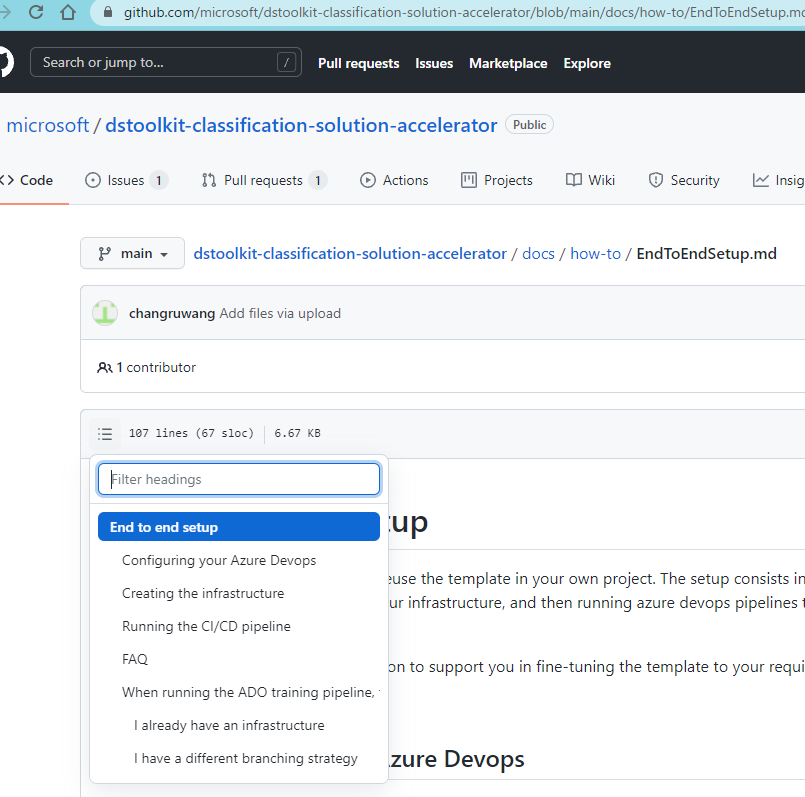Open the 'Add files via upload' commit
This screenshot has width=805, height=797.
pos(280,314)
